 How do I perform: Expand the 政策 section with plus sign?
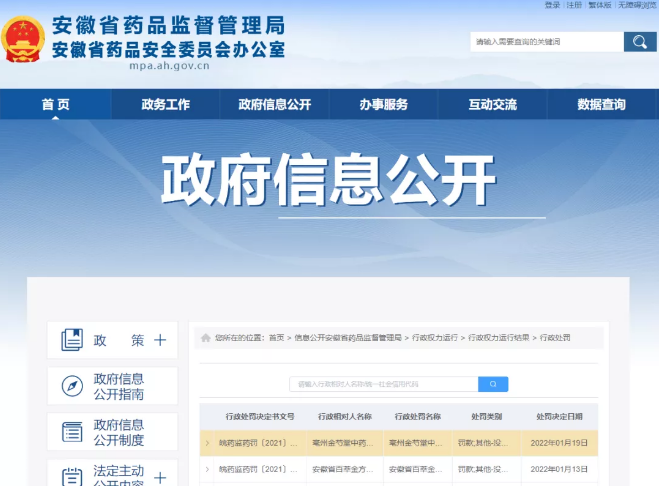[x=160, y=340]
